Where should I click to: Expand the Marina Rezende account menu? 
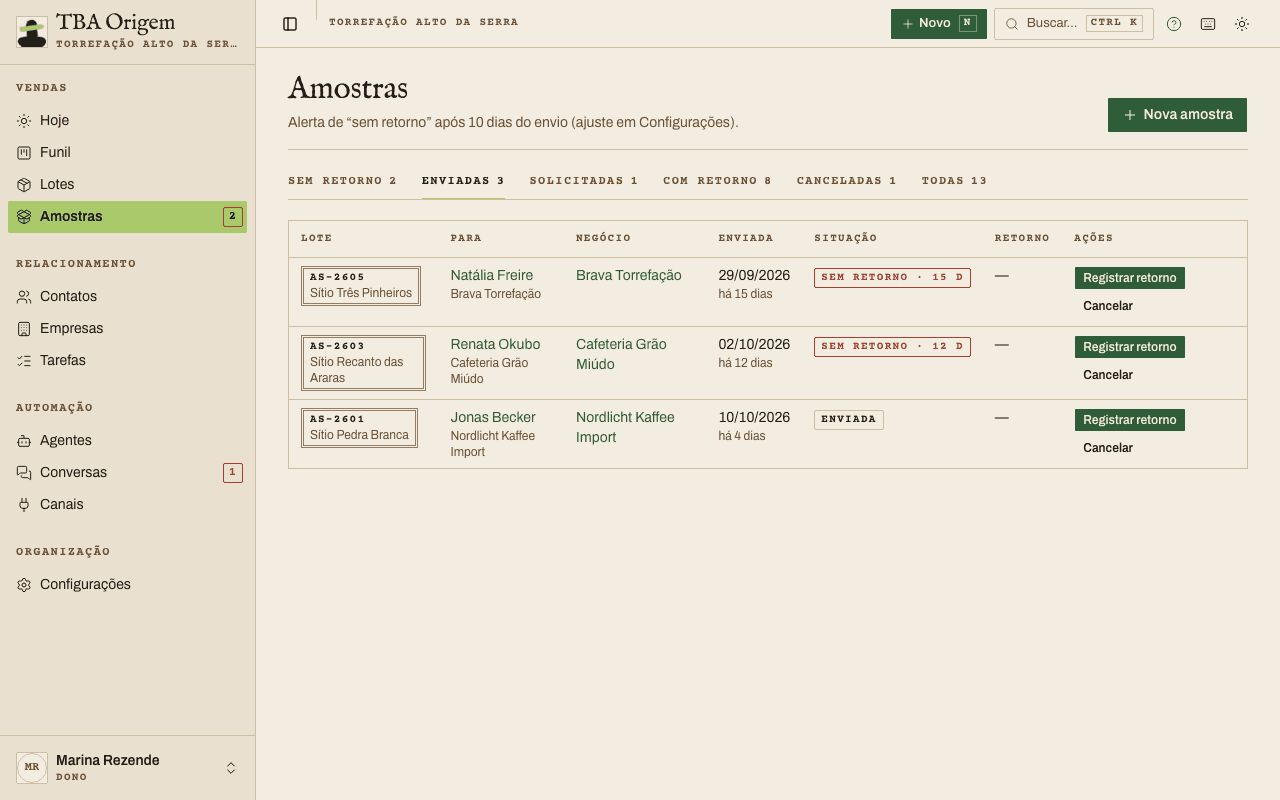click(127, 768)
